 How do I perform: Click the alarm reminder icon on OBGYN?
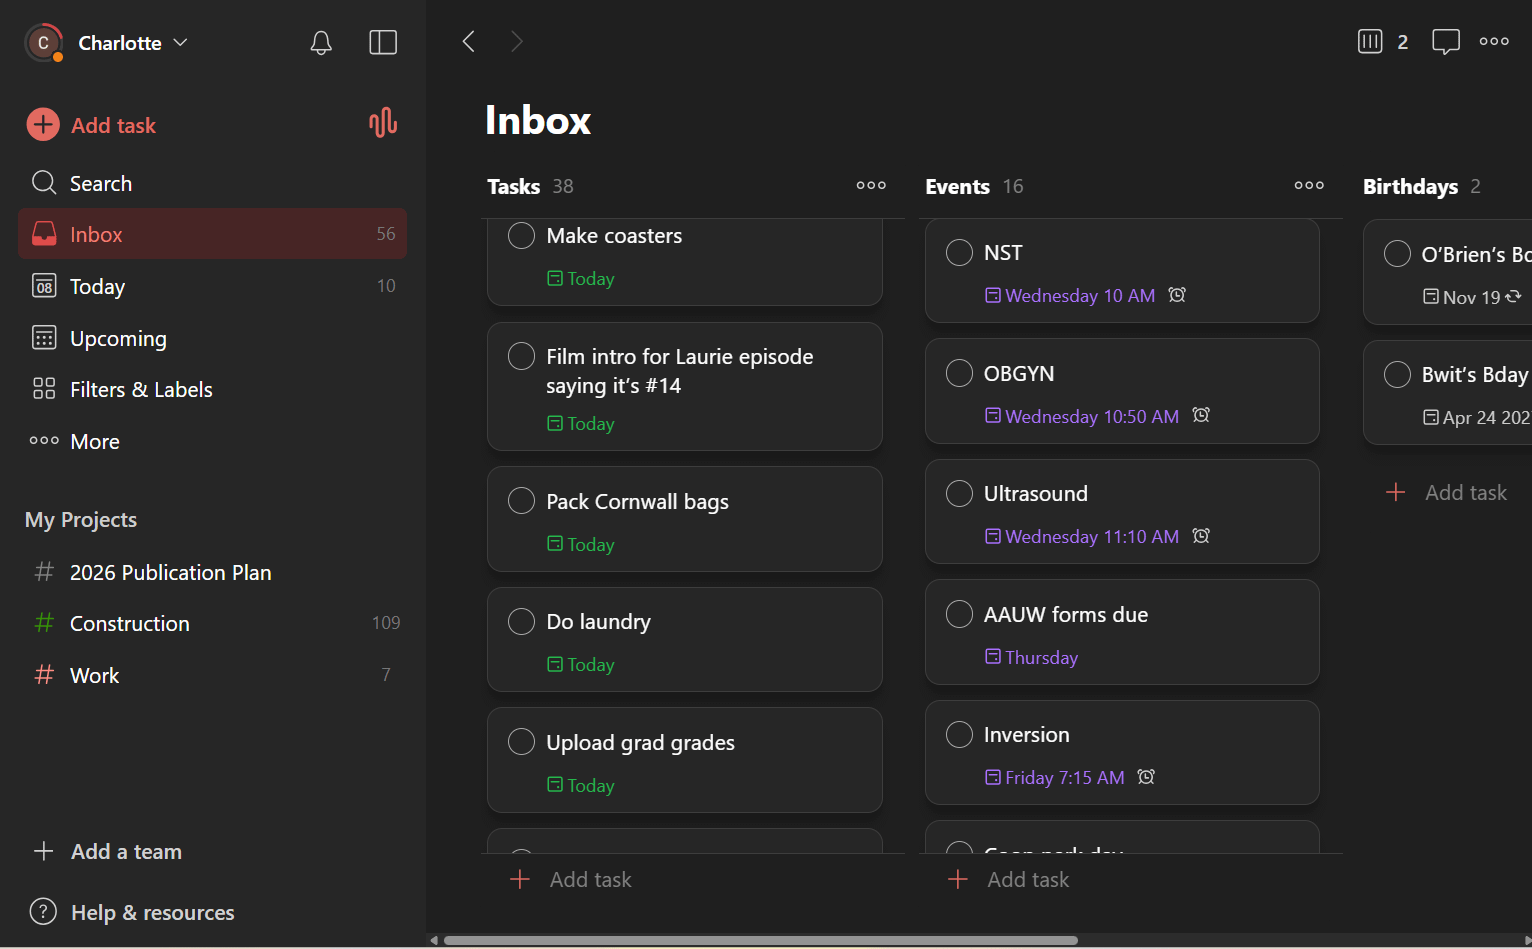(x=1201, y=415)
